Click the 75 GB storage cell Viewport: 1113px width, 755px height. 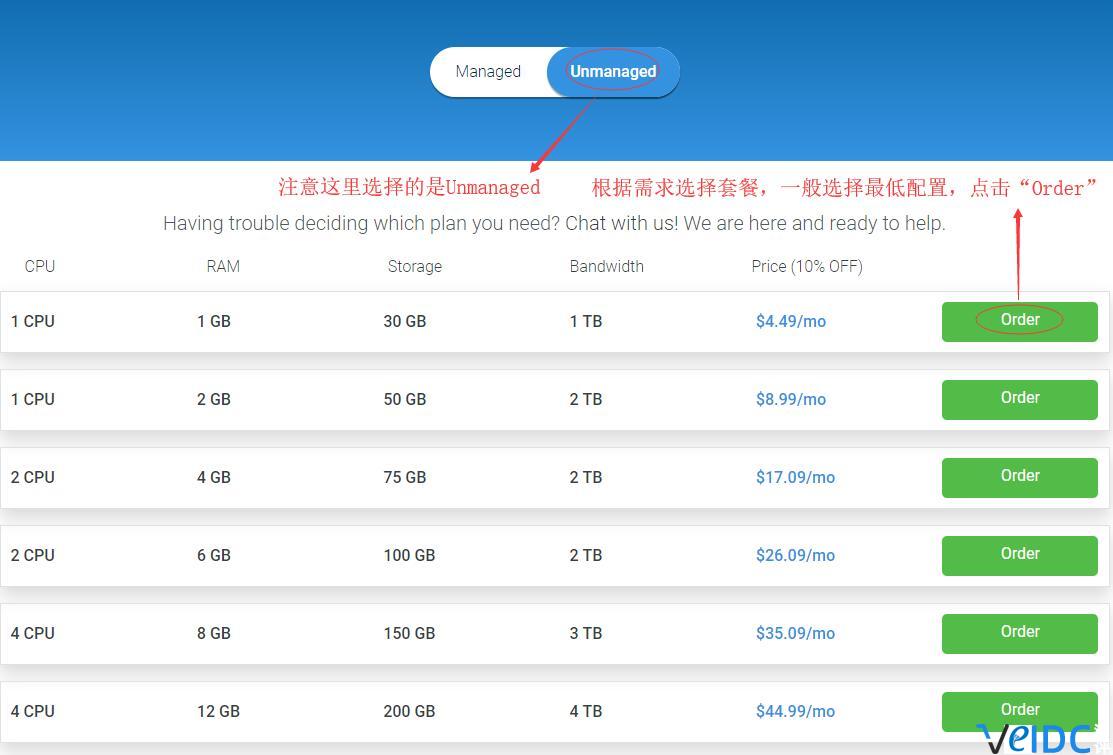[405, 478]
